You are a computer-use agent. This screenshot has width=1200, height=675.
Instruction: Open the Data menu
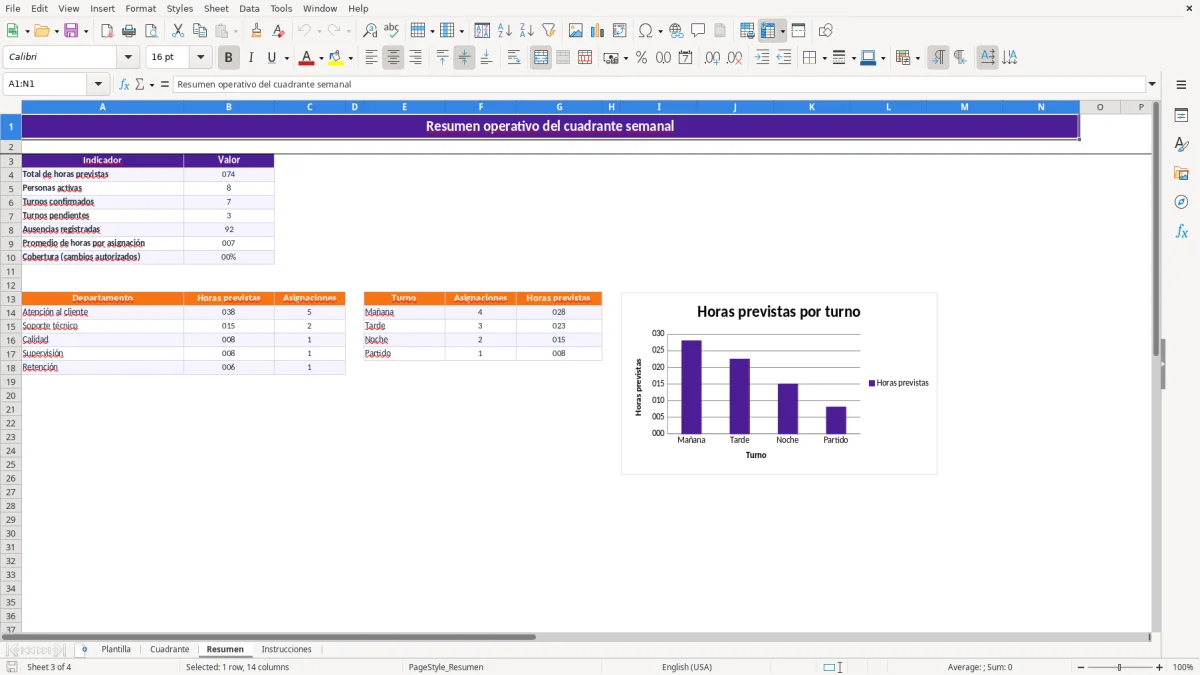click(x=249, y=8)
